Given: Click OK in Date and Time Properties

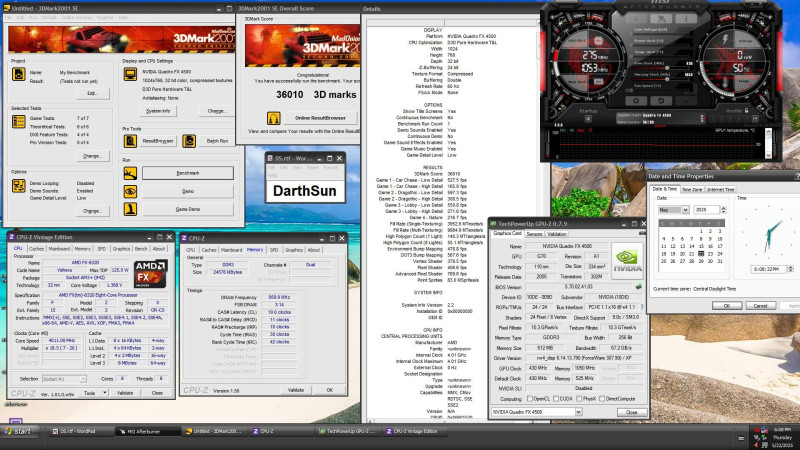Looking at the screenshot, I should [x=727, y=306].
